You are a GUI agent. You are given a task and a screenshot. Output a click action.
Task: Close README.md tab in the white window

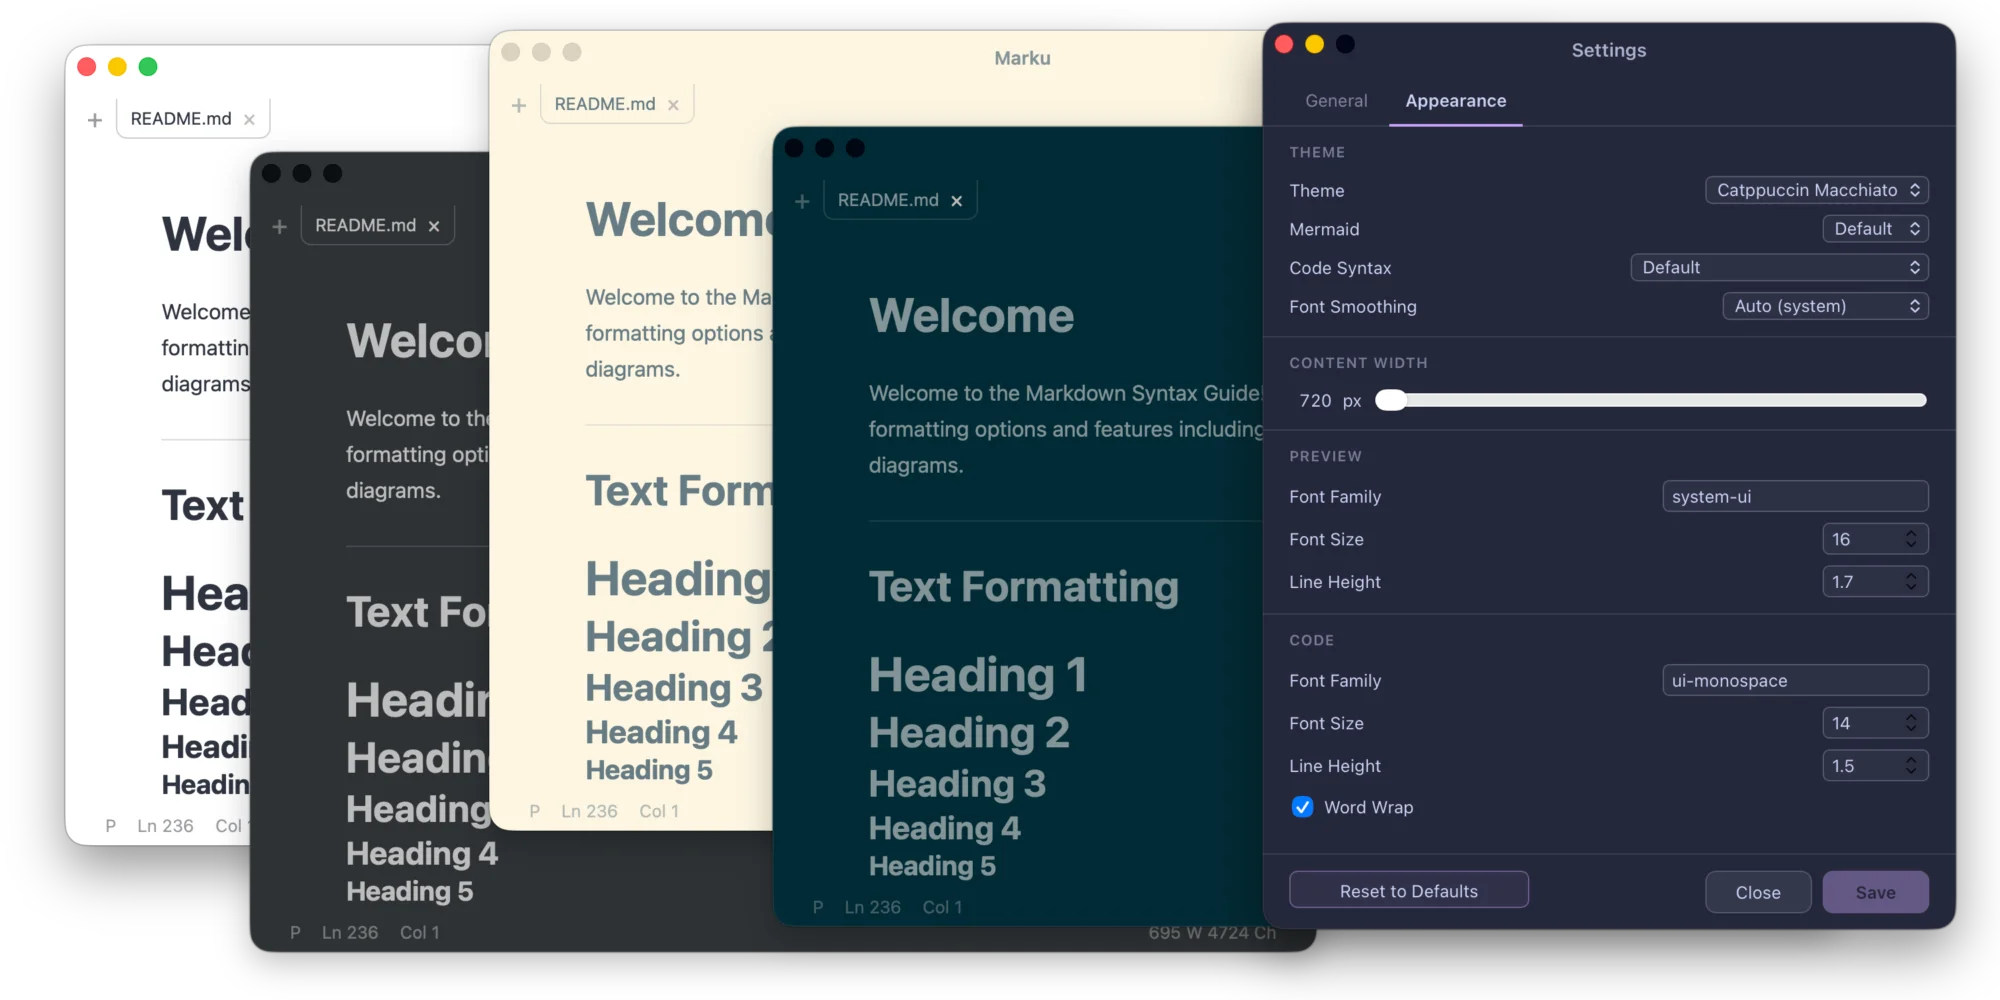point(249,120)
